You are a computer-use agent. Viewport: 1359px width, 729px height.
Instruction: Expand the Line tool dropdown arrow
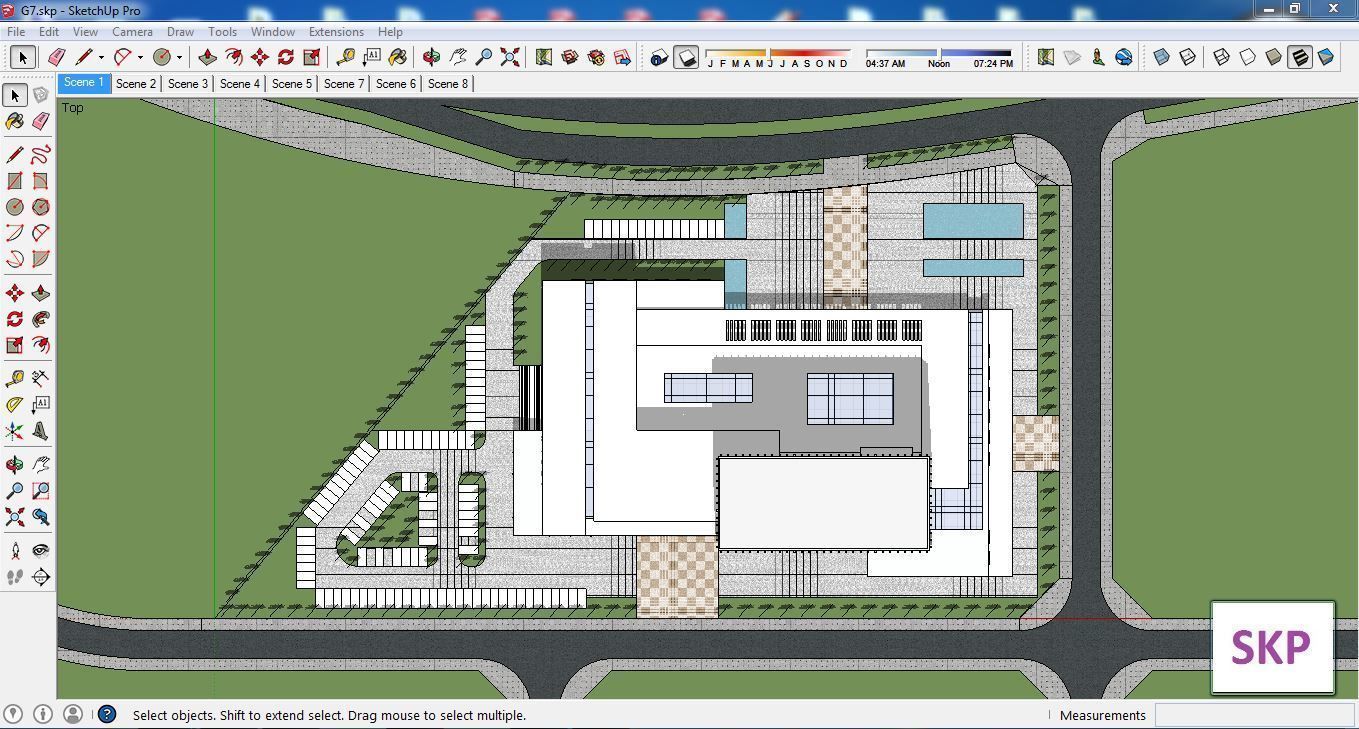[101, 58]
